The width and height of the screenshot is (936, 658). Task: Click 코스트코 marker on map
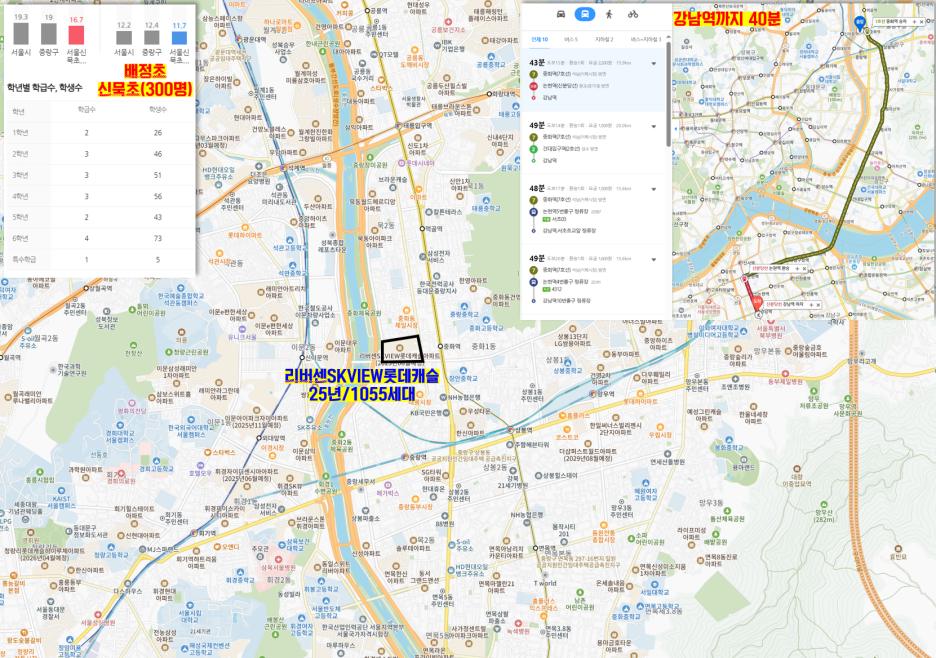pyautogui.click(x=566, y=429)
